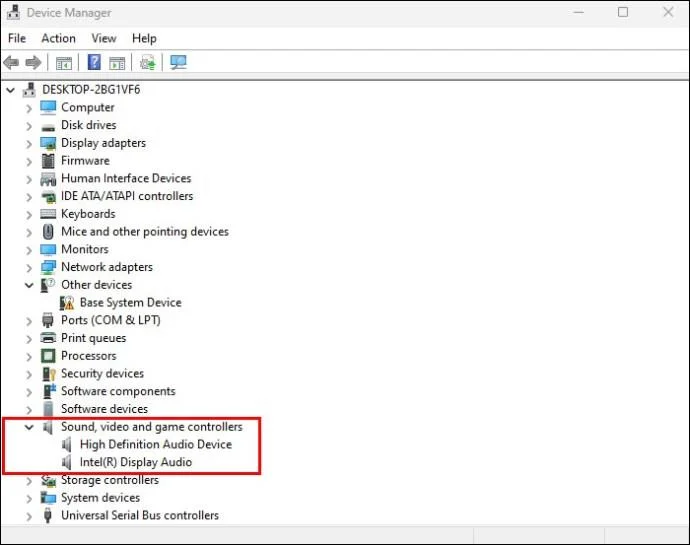Expand IDE ATA/ATAPI controllers chevron
Viewport: 690px width, 545px height.
29,197
